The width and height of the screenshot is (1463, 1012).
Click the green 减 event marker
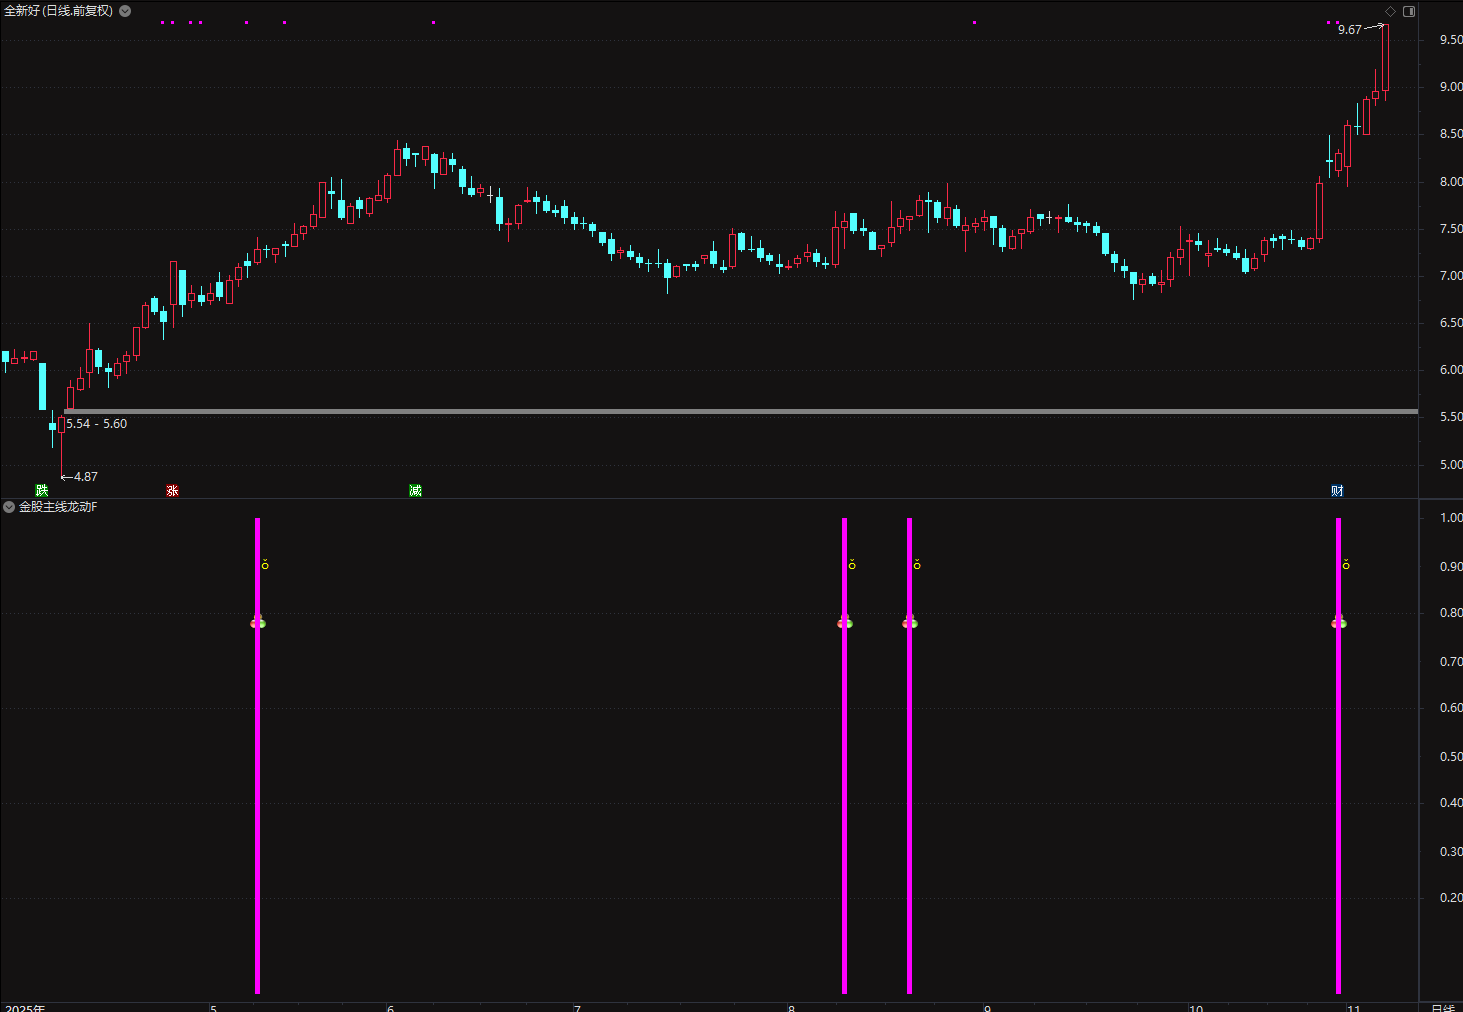(x=415, y=490)
